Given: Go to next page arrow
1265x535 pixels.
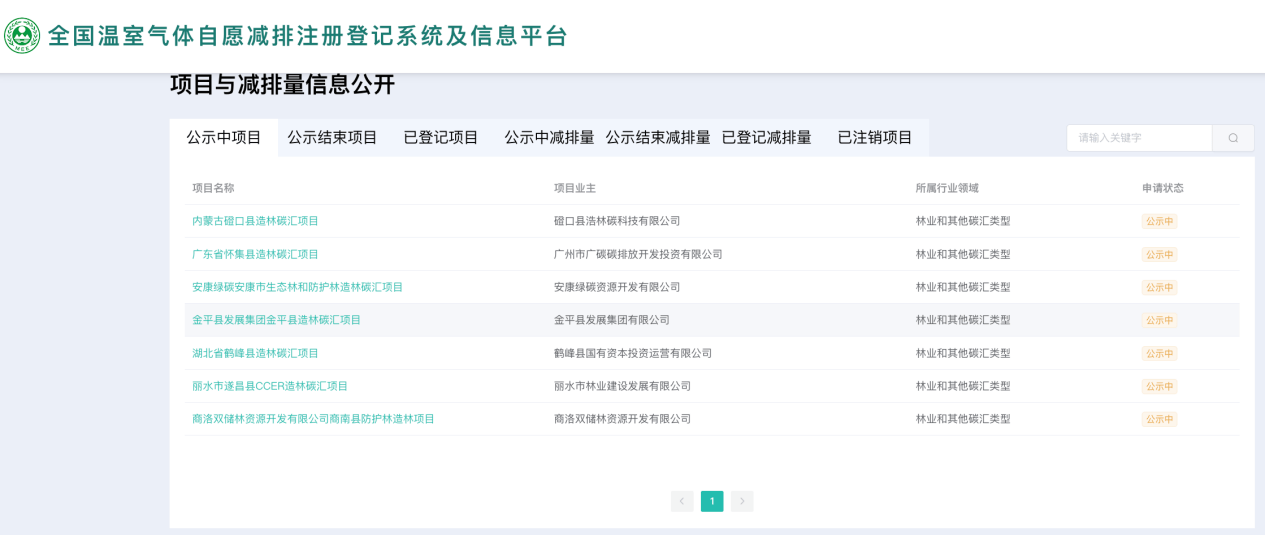Looking at the screenshot, I should point(742,501).
